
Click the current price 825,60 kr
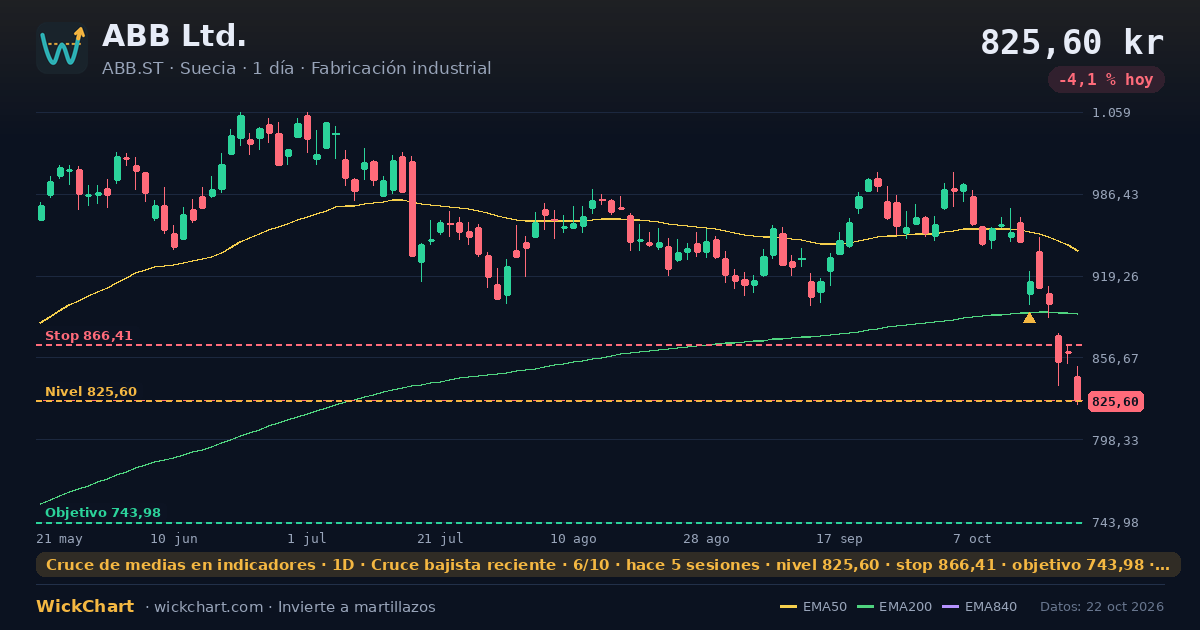(1072, 43)
